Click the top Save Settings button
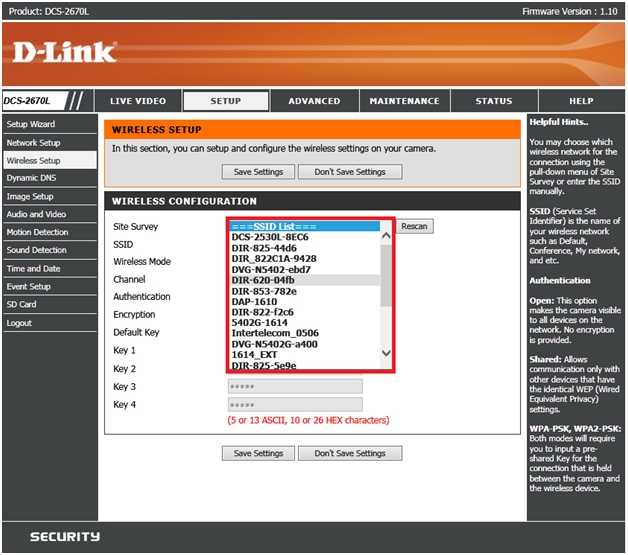This screenshot has height=555, width=628. [x=258, y=172]
